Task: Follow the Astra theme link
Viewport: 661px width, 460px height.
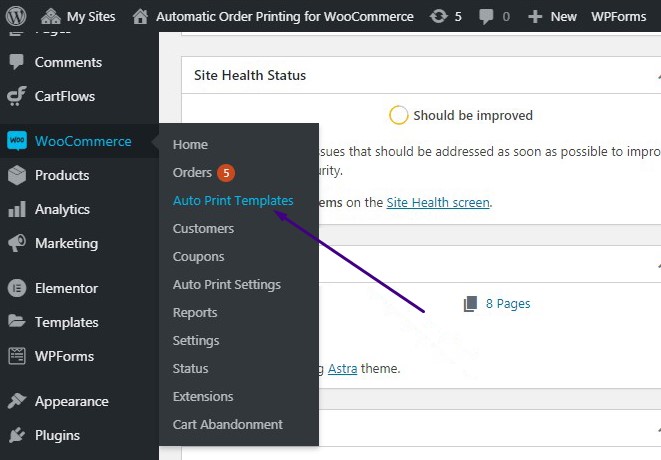Action: [x=343, y=368]
